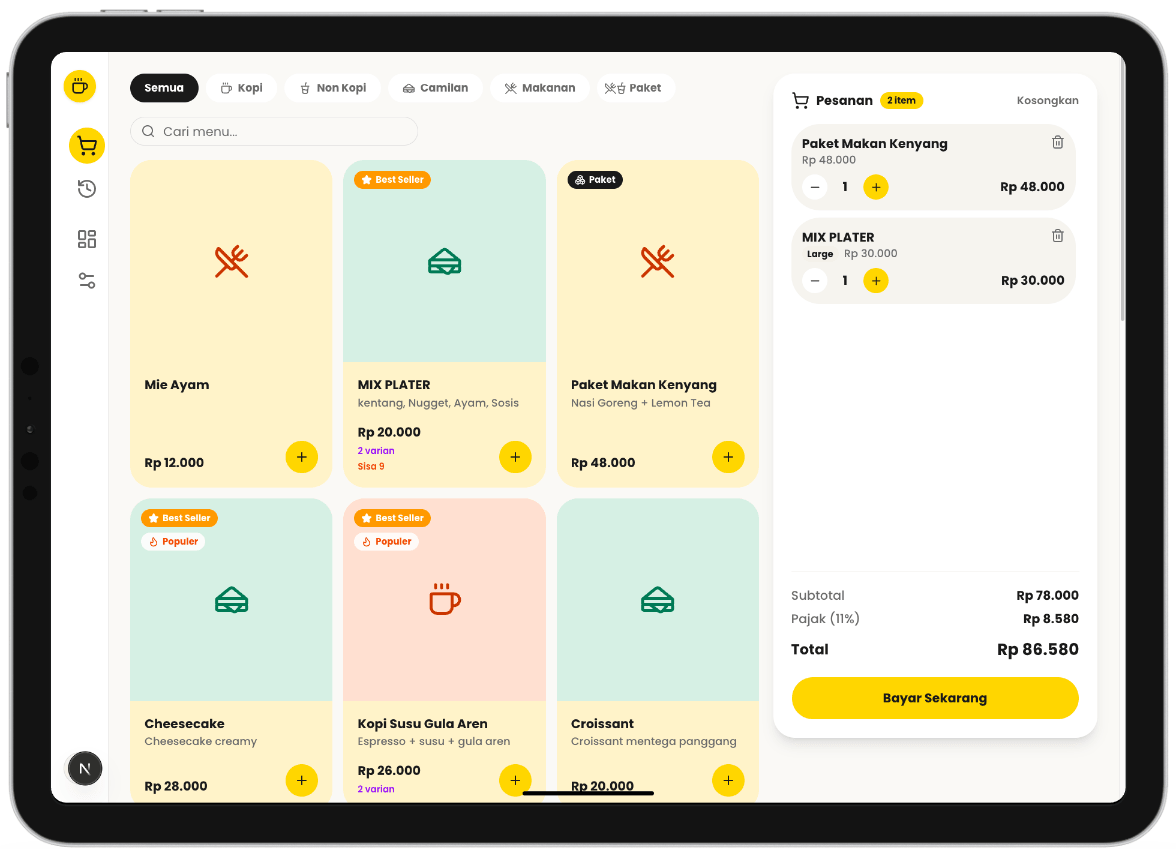1176x849 pixels.
Task: Click the 2 varian text on MIX PLATER
Action: [376, 451]
